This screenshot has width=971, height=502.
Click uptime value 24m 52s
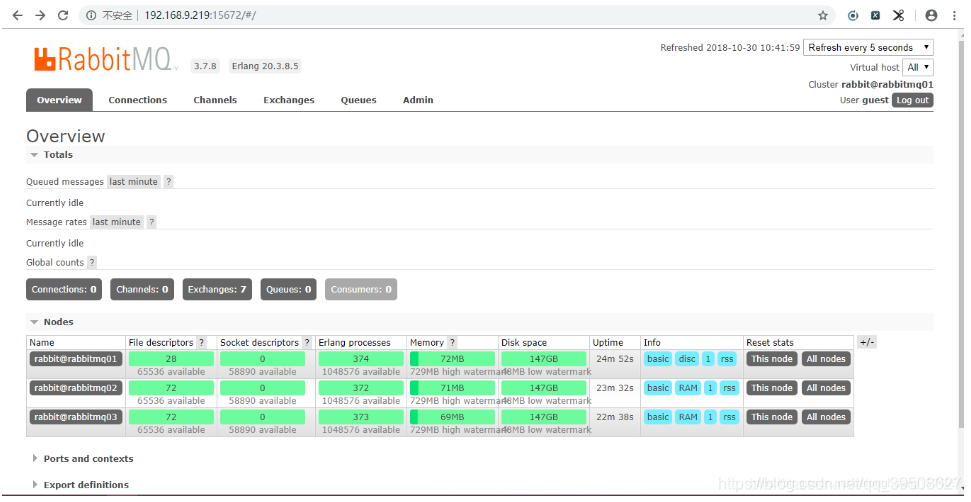tap(614, 358)
